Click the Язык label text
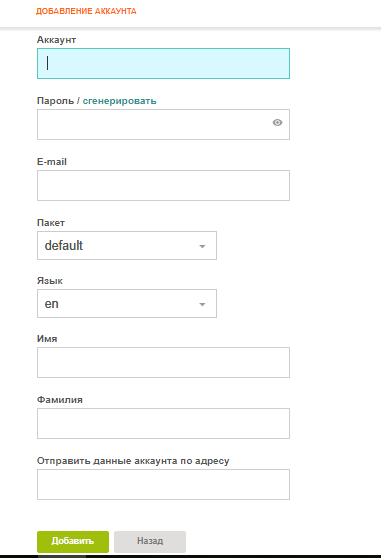The image size is (381, 558). [50, 281]
